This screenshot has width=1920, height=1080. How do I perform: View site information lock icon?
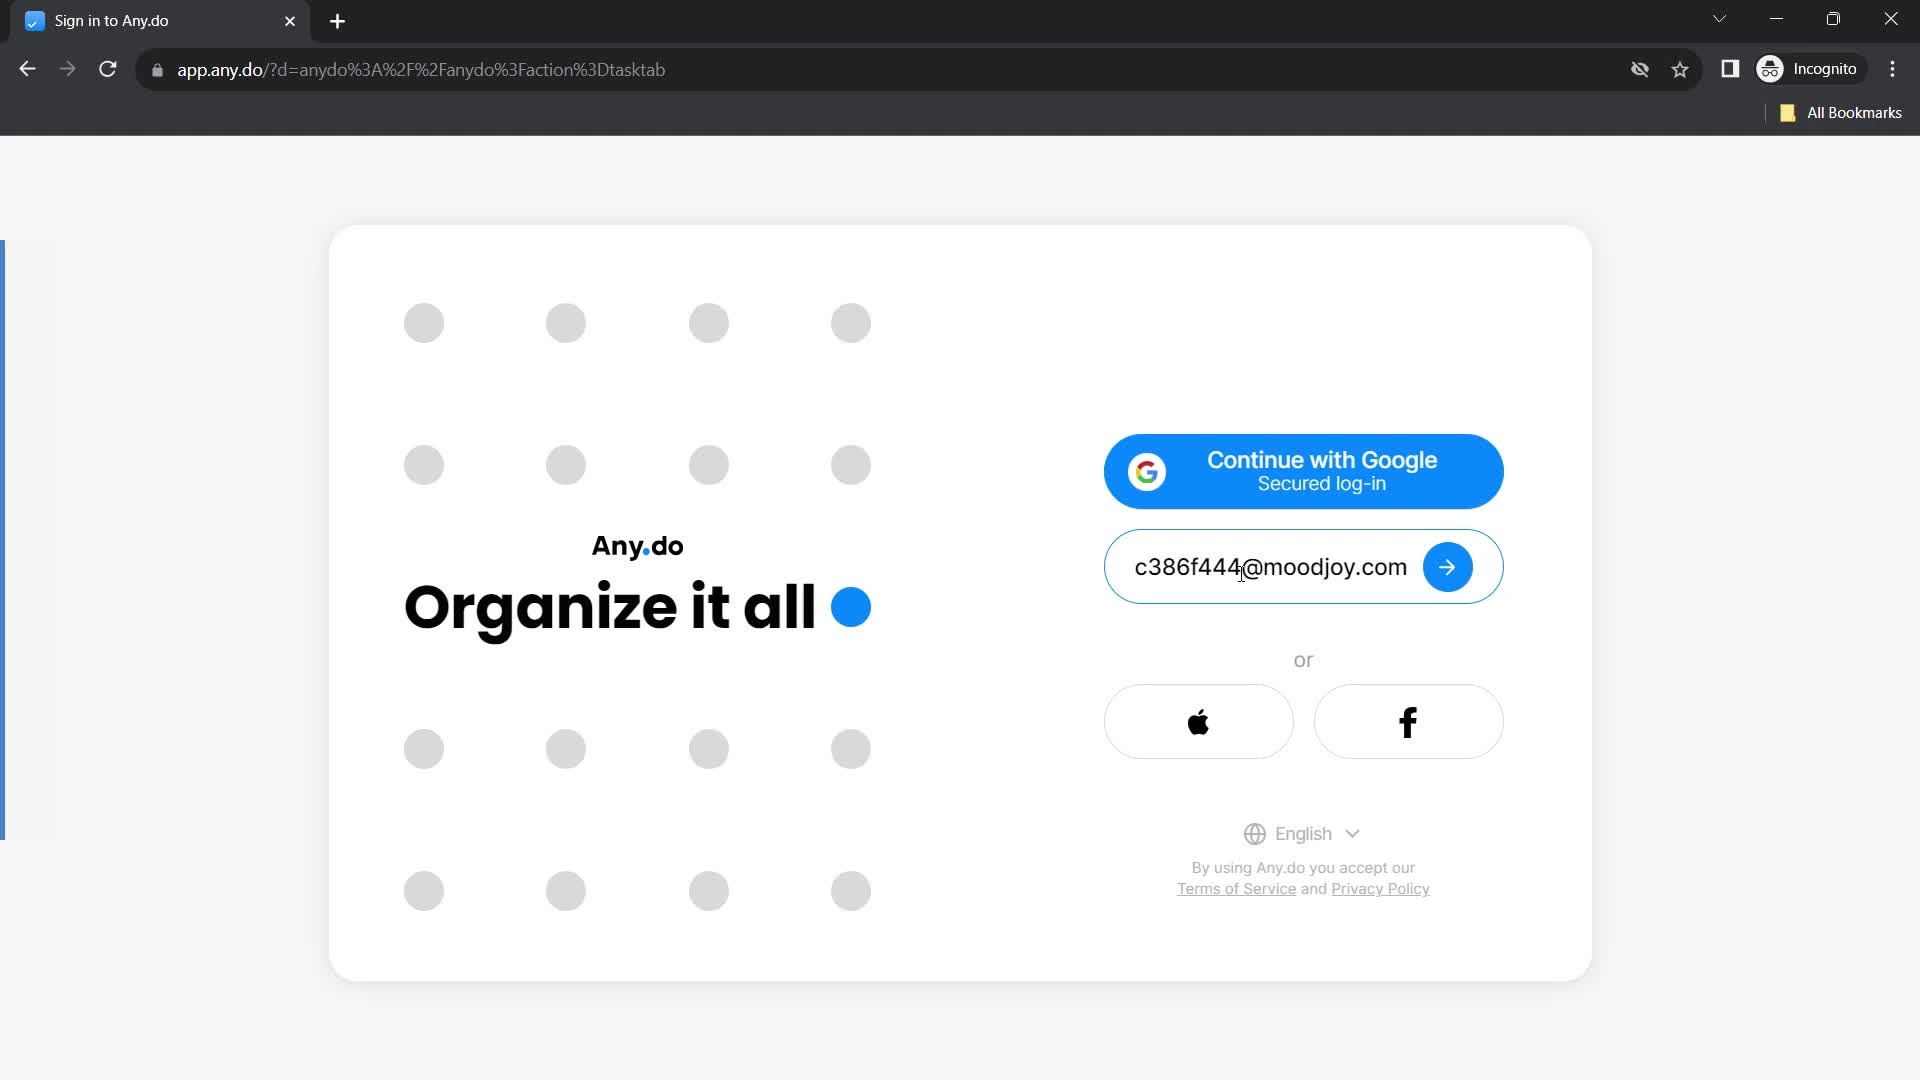157,70
